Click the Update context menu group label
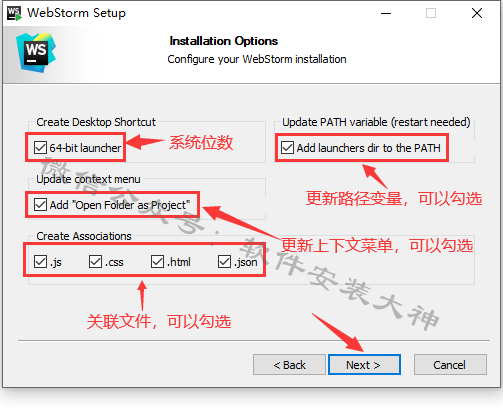This screenshot has width=503, height=411. (x=88, y=179)
